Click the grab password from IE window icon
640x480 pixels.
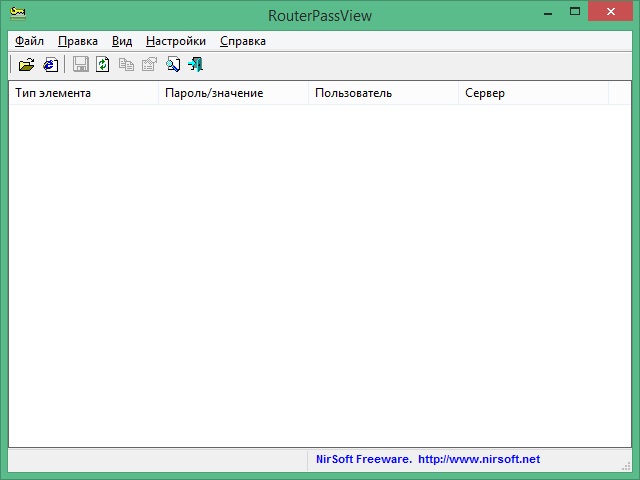click(51, 65)
